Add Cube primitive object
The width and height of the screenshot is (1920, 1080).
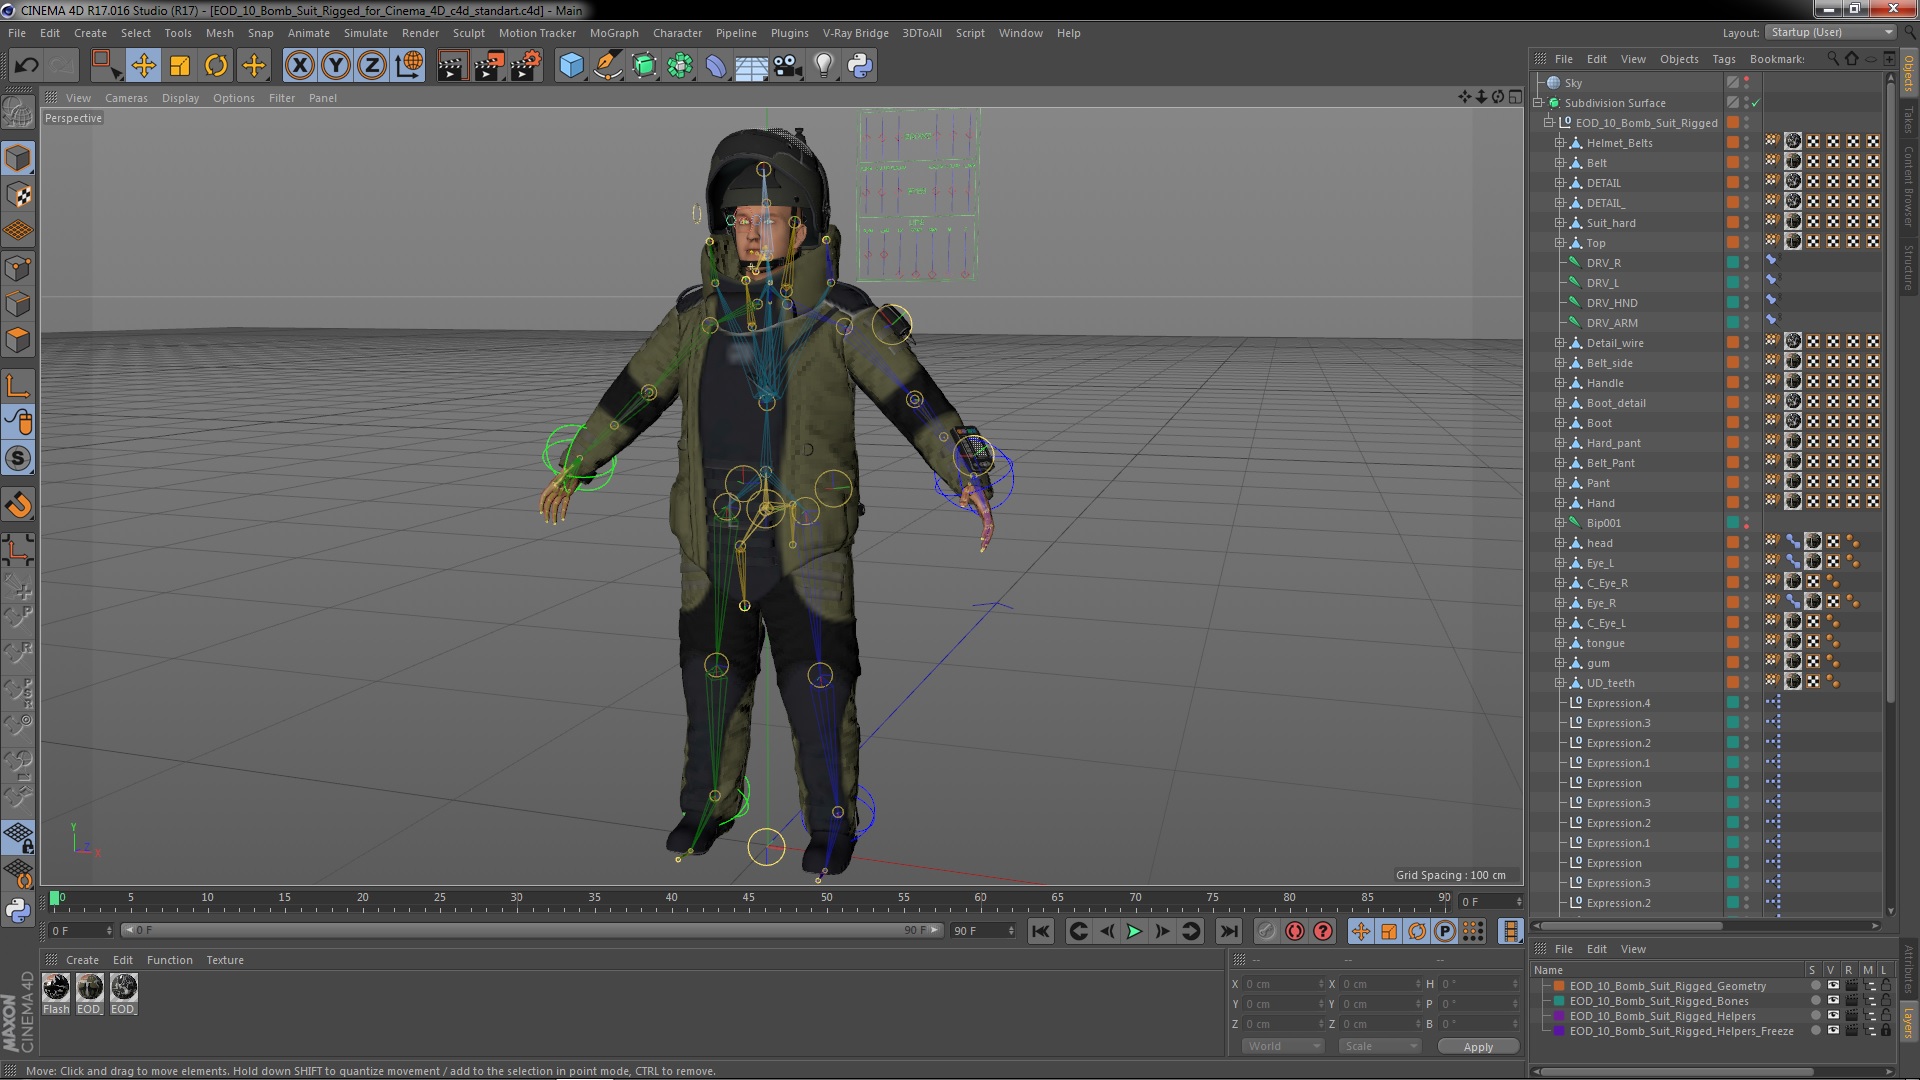click(x=571, y=66)
